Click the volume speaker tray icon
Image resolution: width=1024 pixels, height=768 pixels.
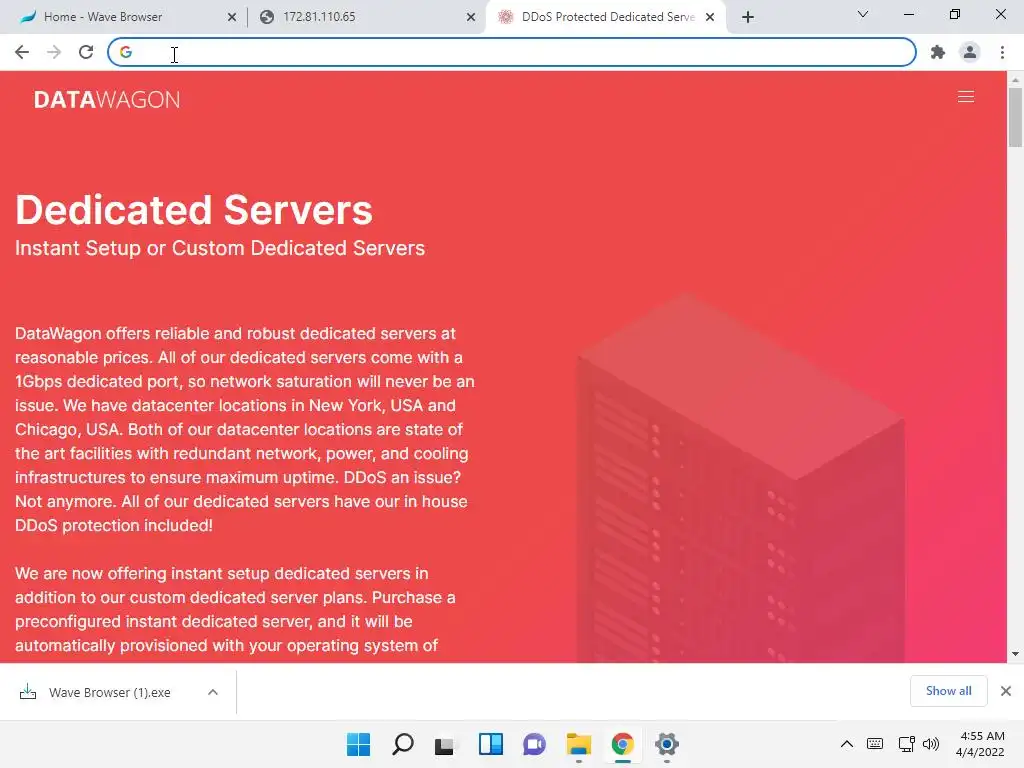(x=931, y=744)
